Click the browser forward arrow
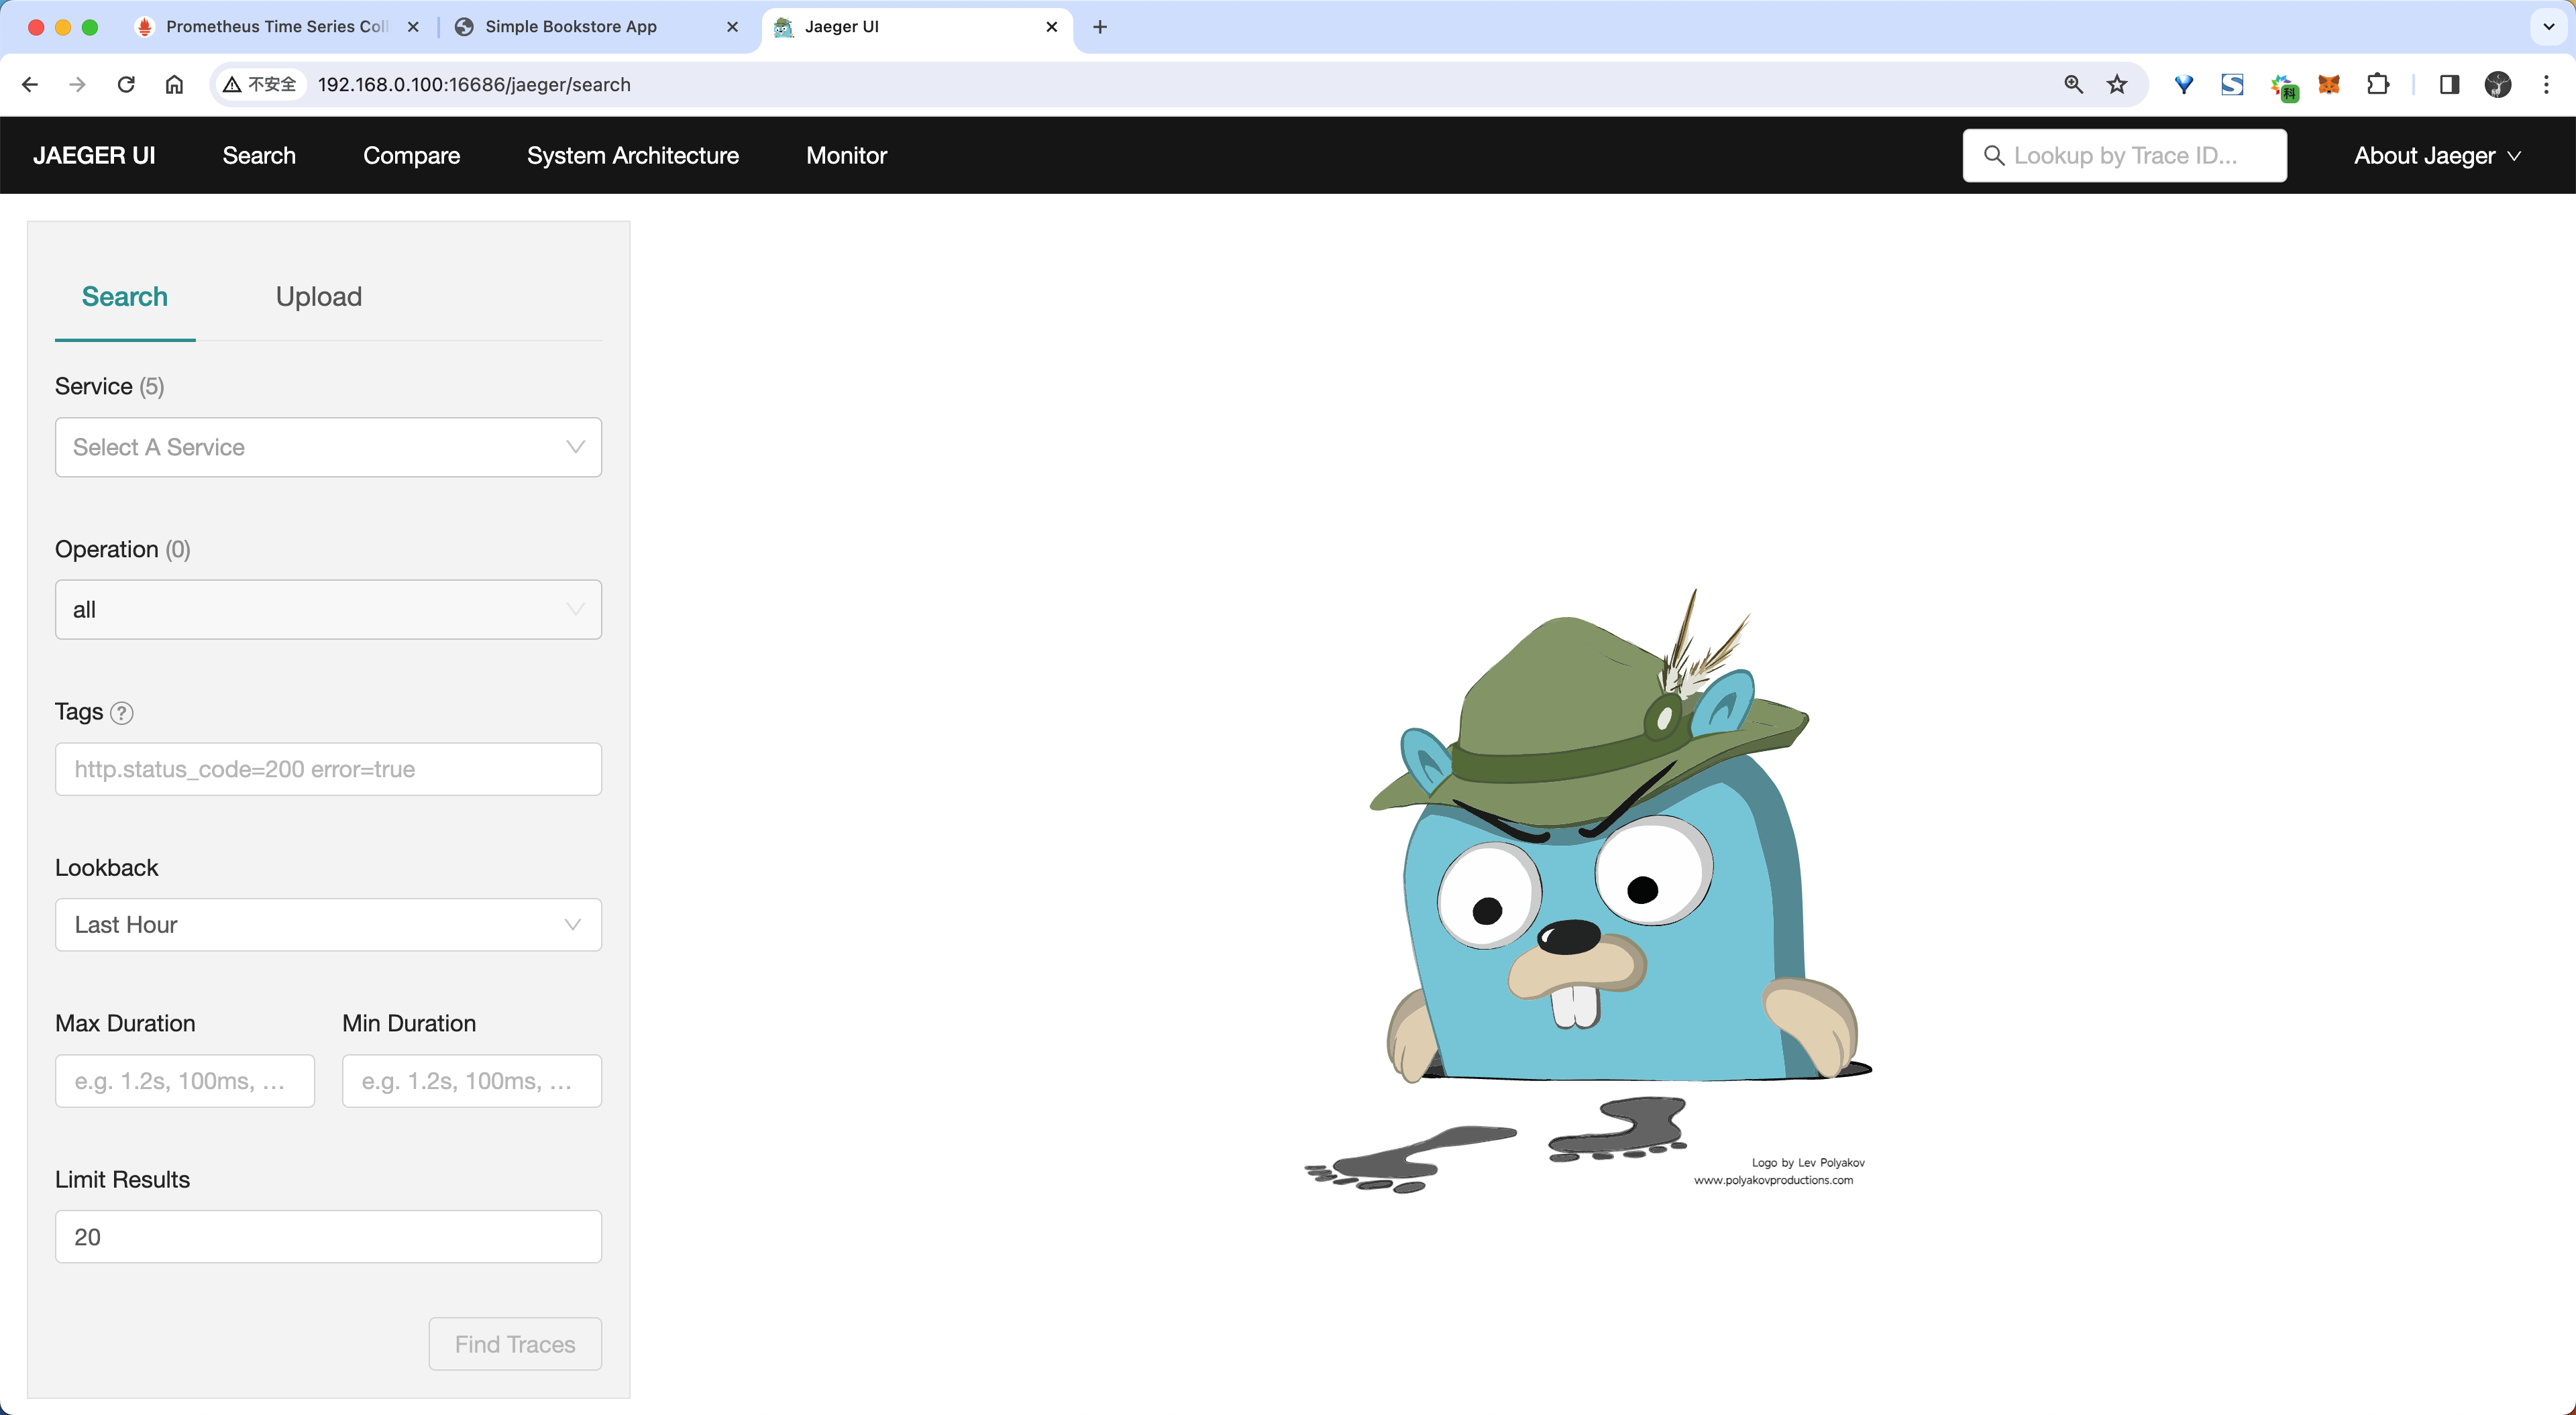Image resolution: width=2576 pixels, height=1415 pixels. (x=77, y=84)
